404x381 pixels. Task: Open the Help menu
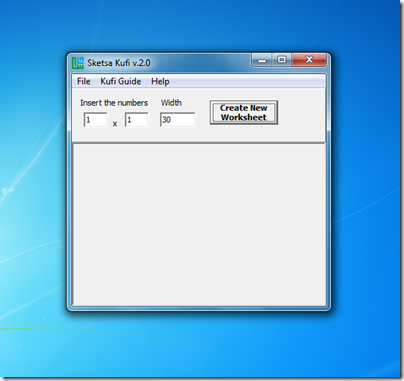(x=160, y=81)
